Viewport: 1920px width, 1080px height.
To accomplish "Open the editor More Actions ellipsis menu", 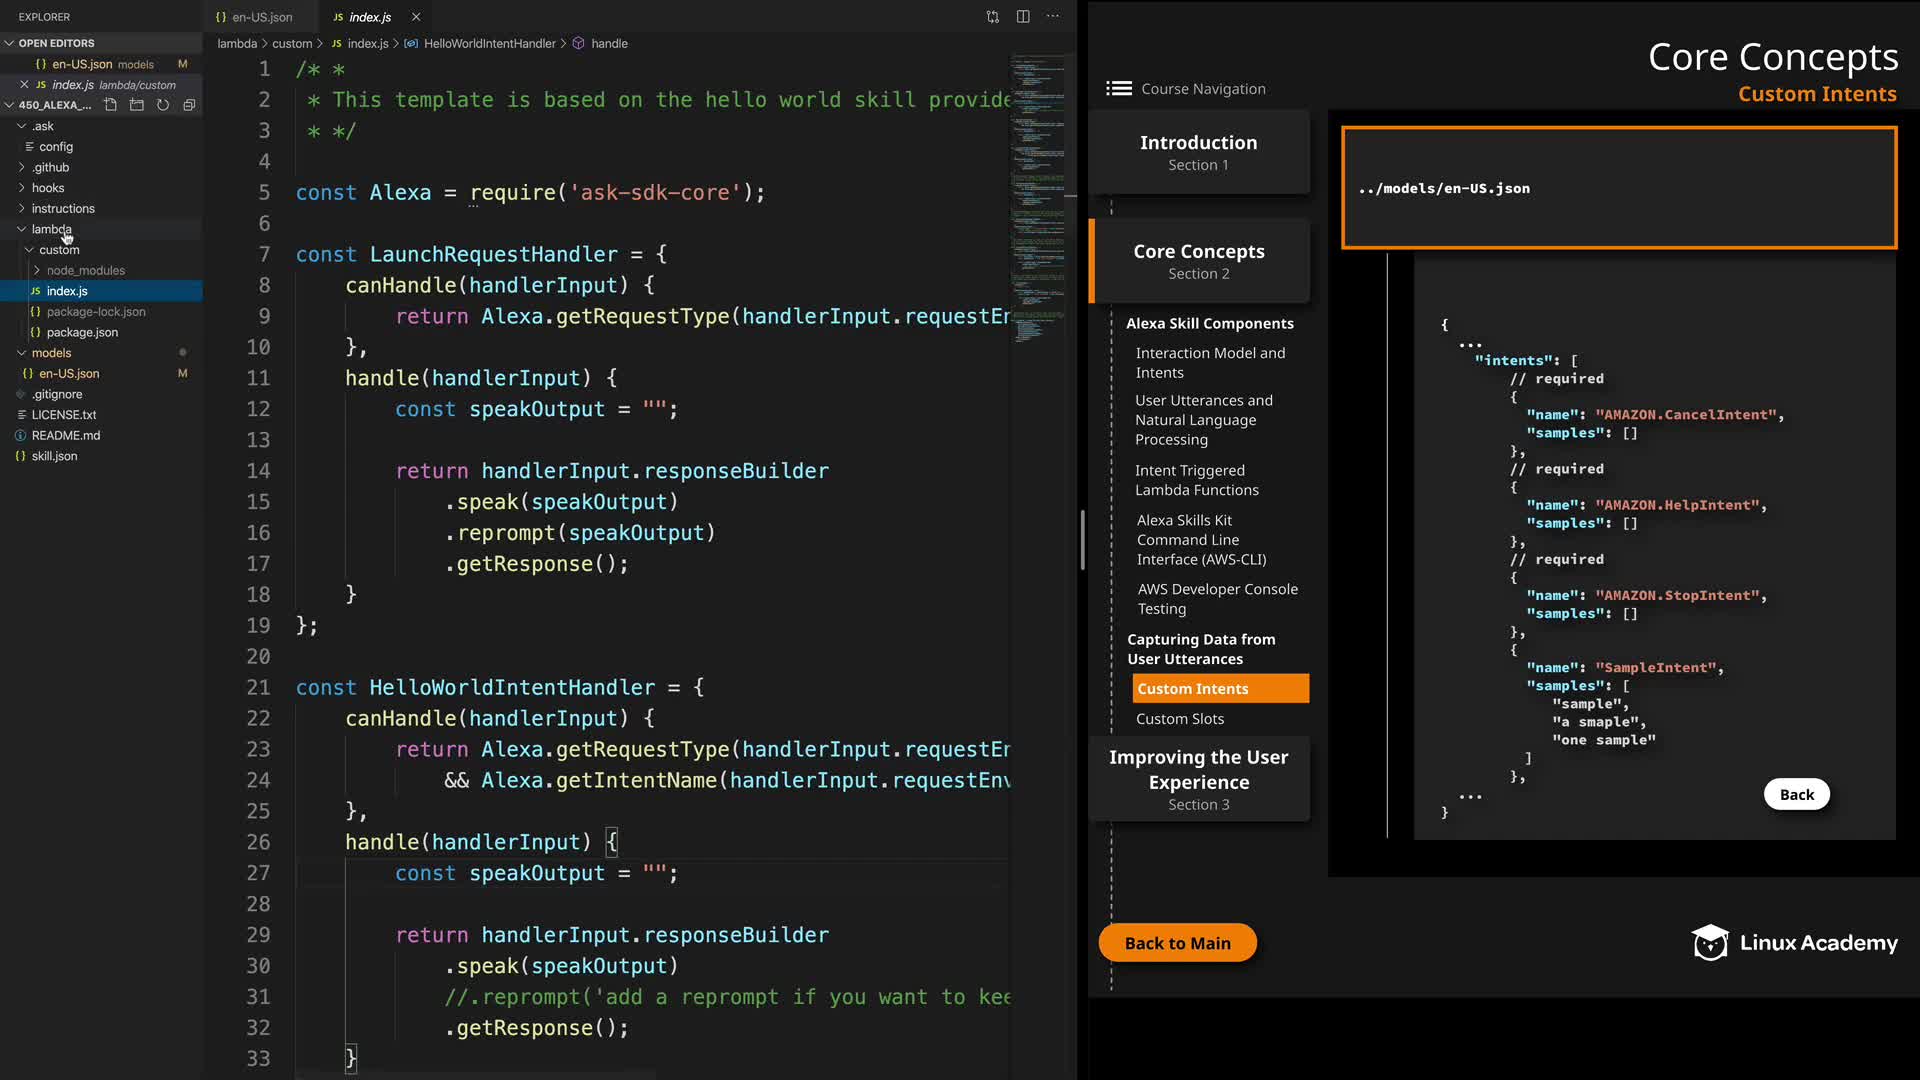I will coord(1053,17).
